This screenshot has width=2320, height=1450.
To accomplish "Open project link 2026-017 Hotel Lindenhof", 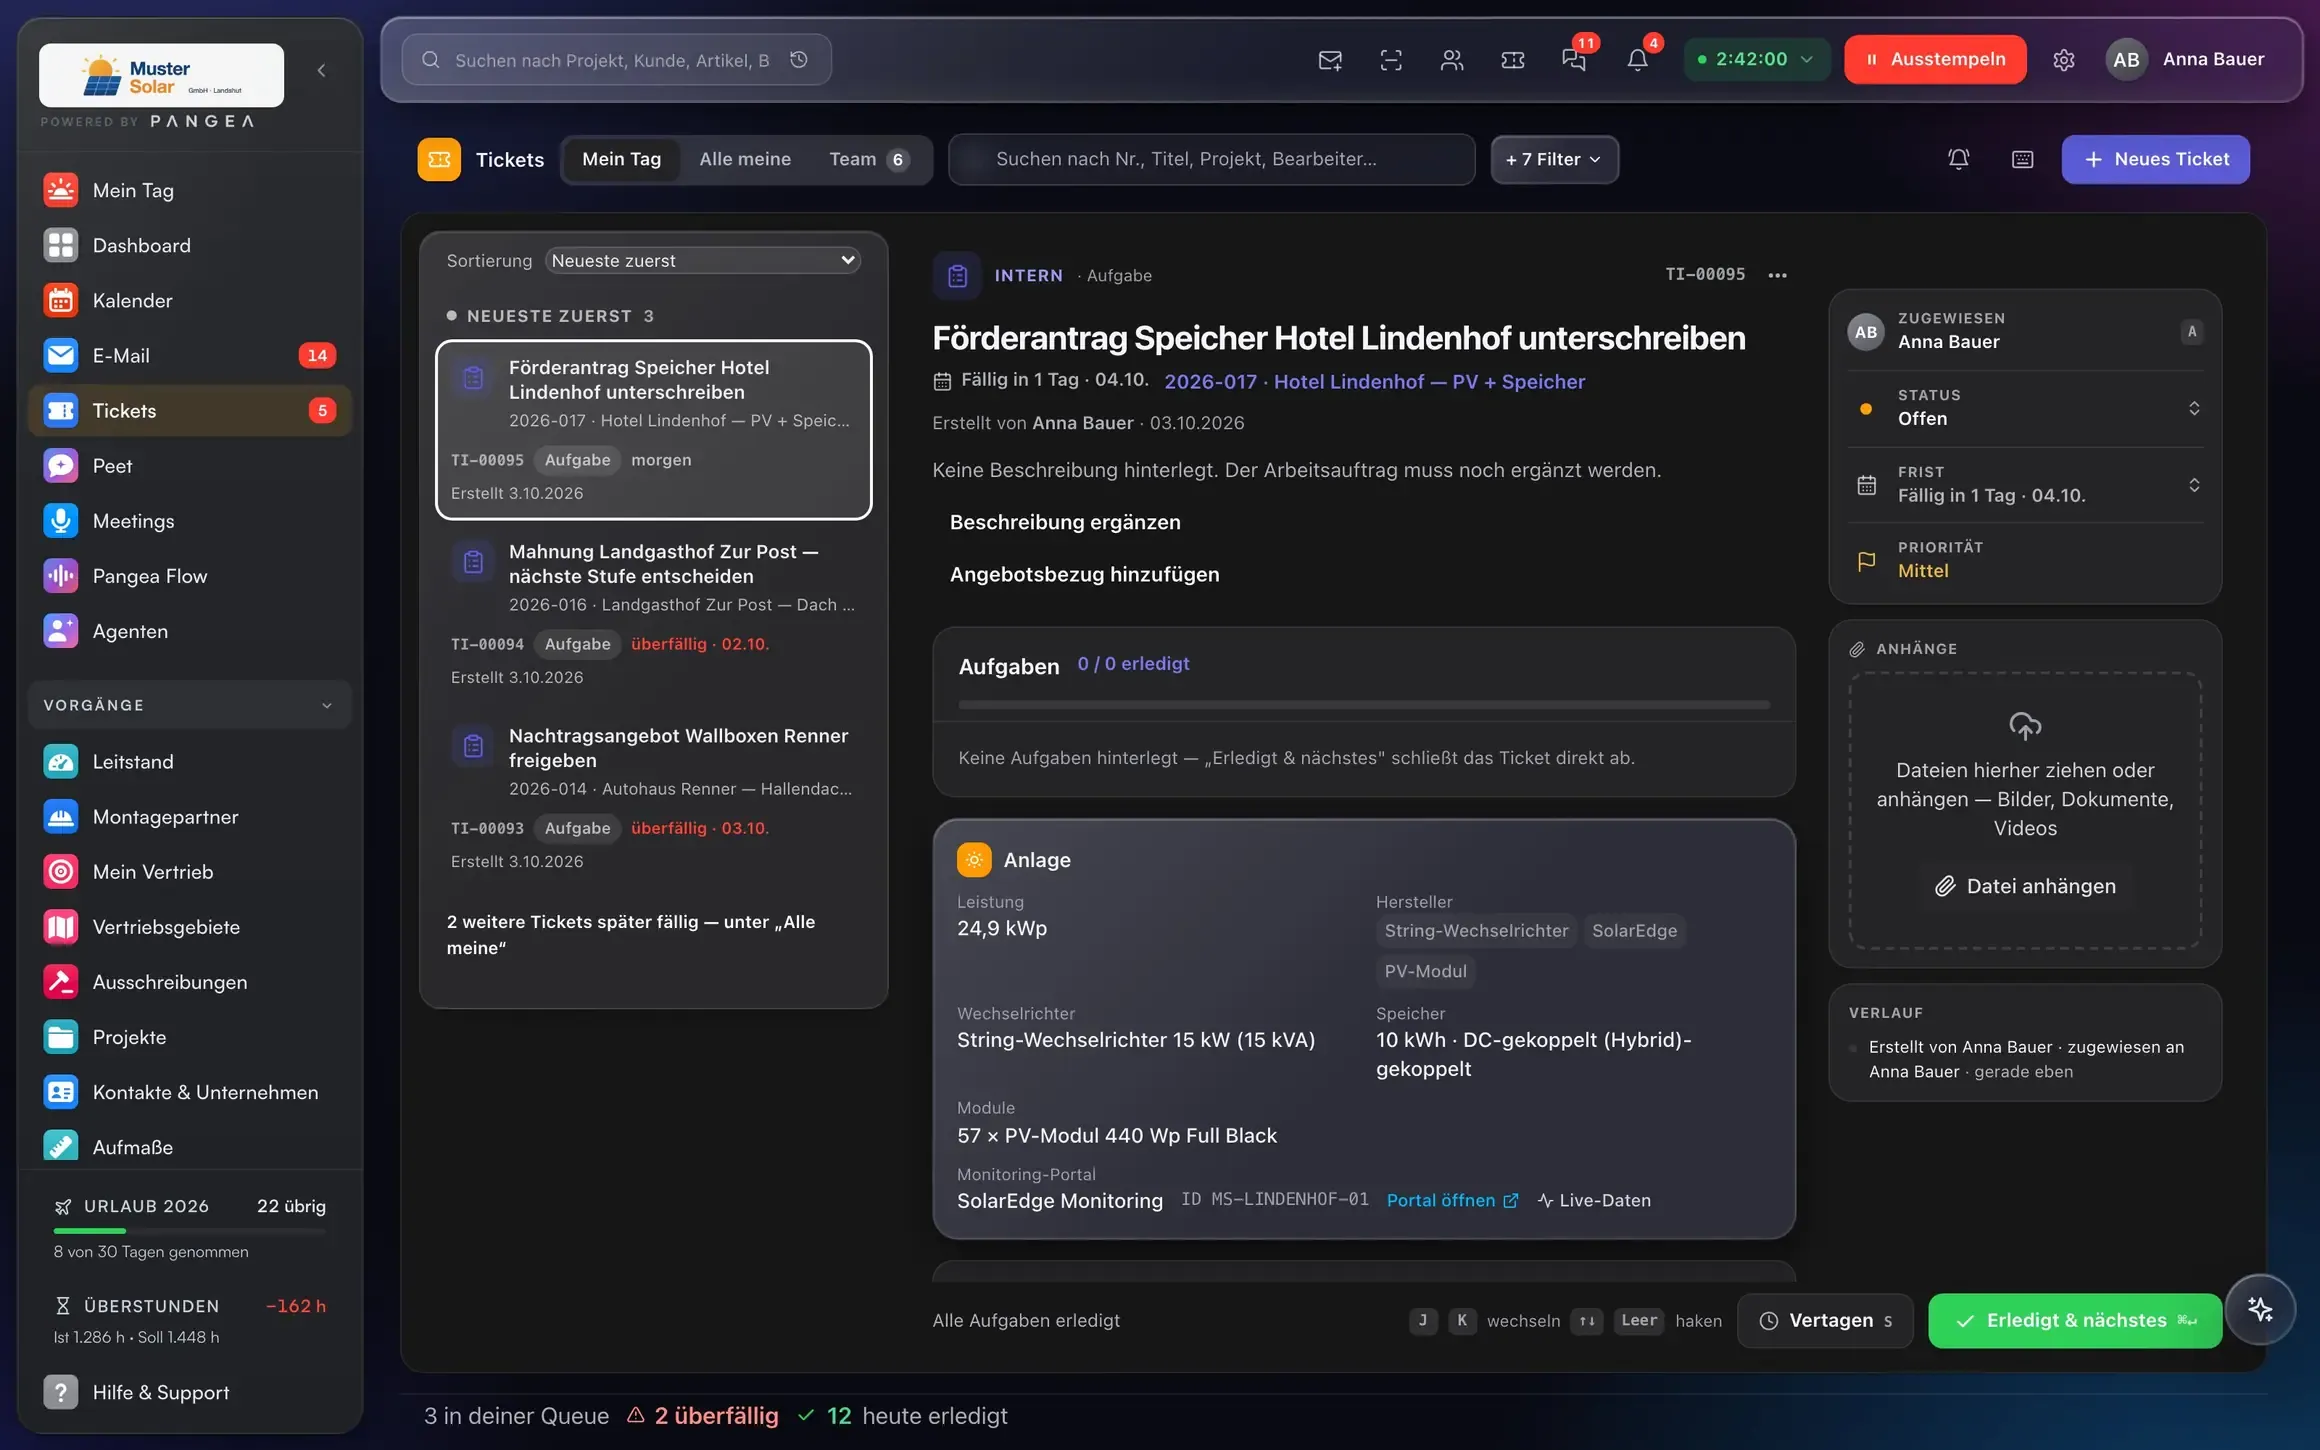I will point(1374,381).
